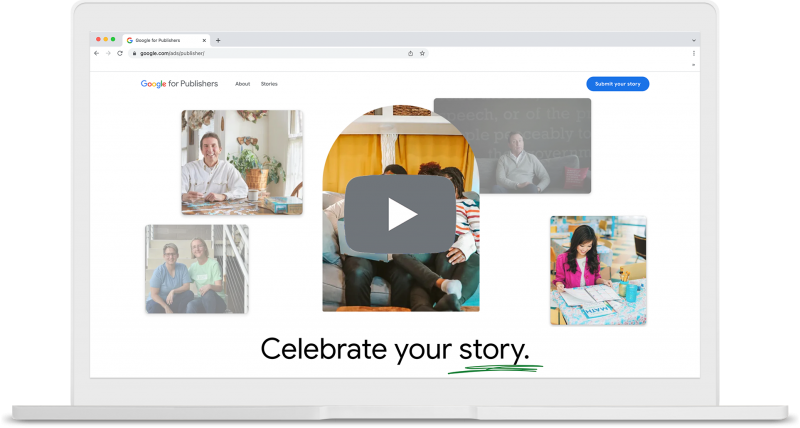Close the Google for Publishers tab
The height and width of the screenshot is (428, 800).
(x=205, y=40)
